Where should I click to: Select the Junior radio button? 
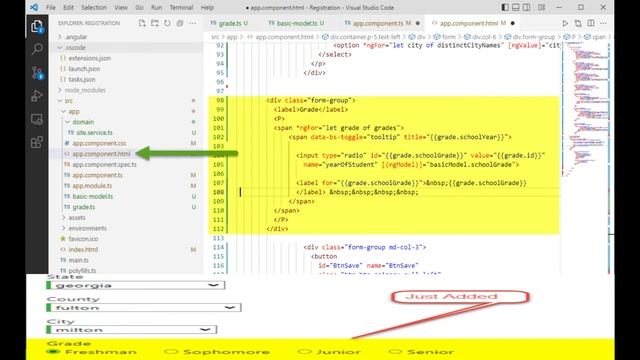[x=304, y=351]
